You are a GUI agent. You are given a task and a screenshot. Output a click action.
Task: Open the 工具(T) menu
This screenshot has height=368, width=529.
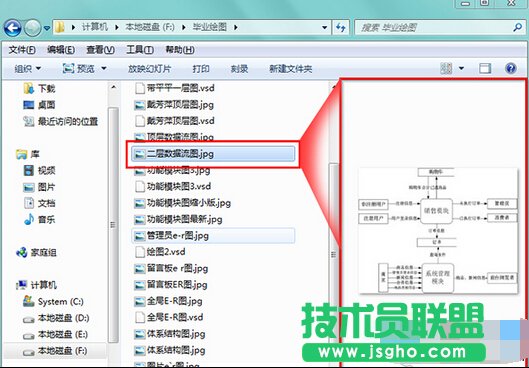point(140,50)
